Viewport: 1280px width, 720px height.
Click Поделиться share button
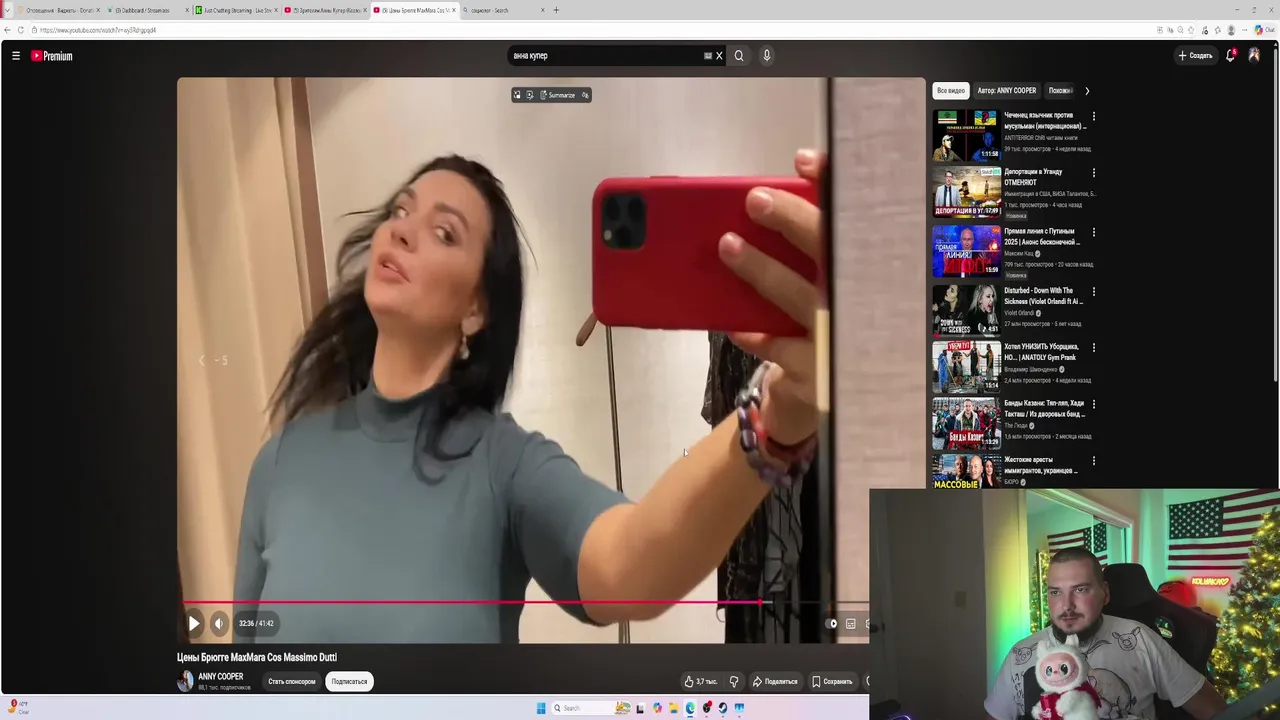tap(775, 681)
